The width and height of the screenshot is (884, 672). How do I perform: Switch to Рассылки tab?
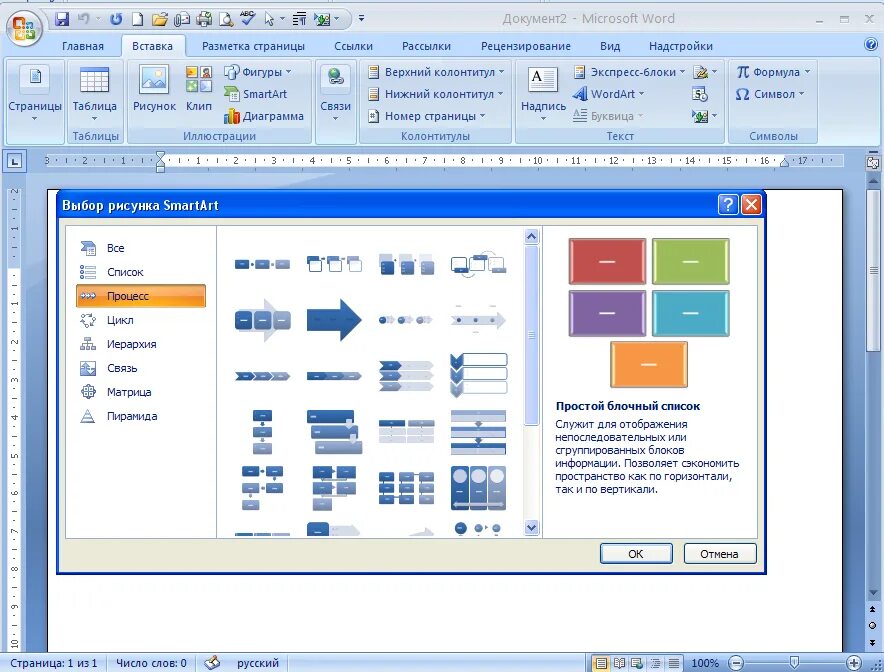click(x=426, y=46)
